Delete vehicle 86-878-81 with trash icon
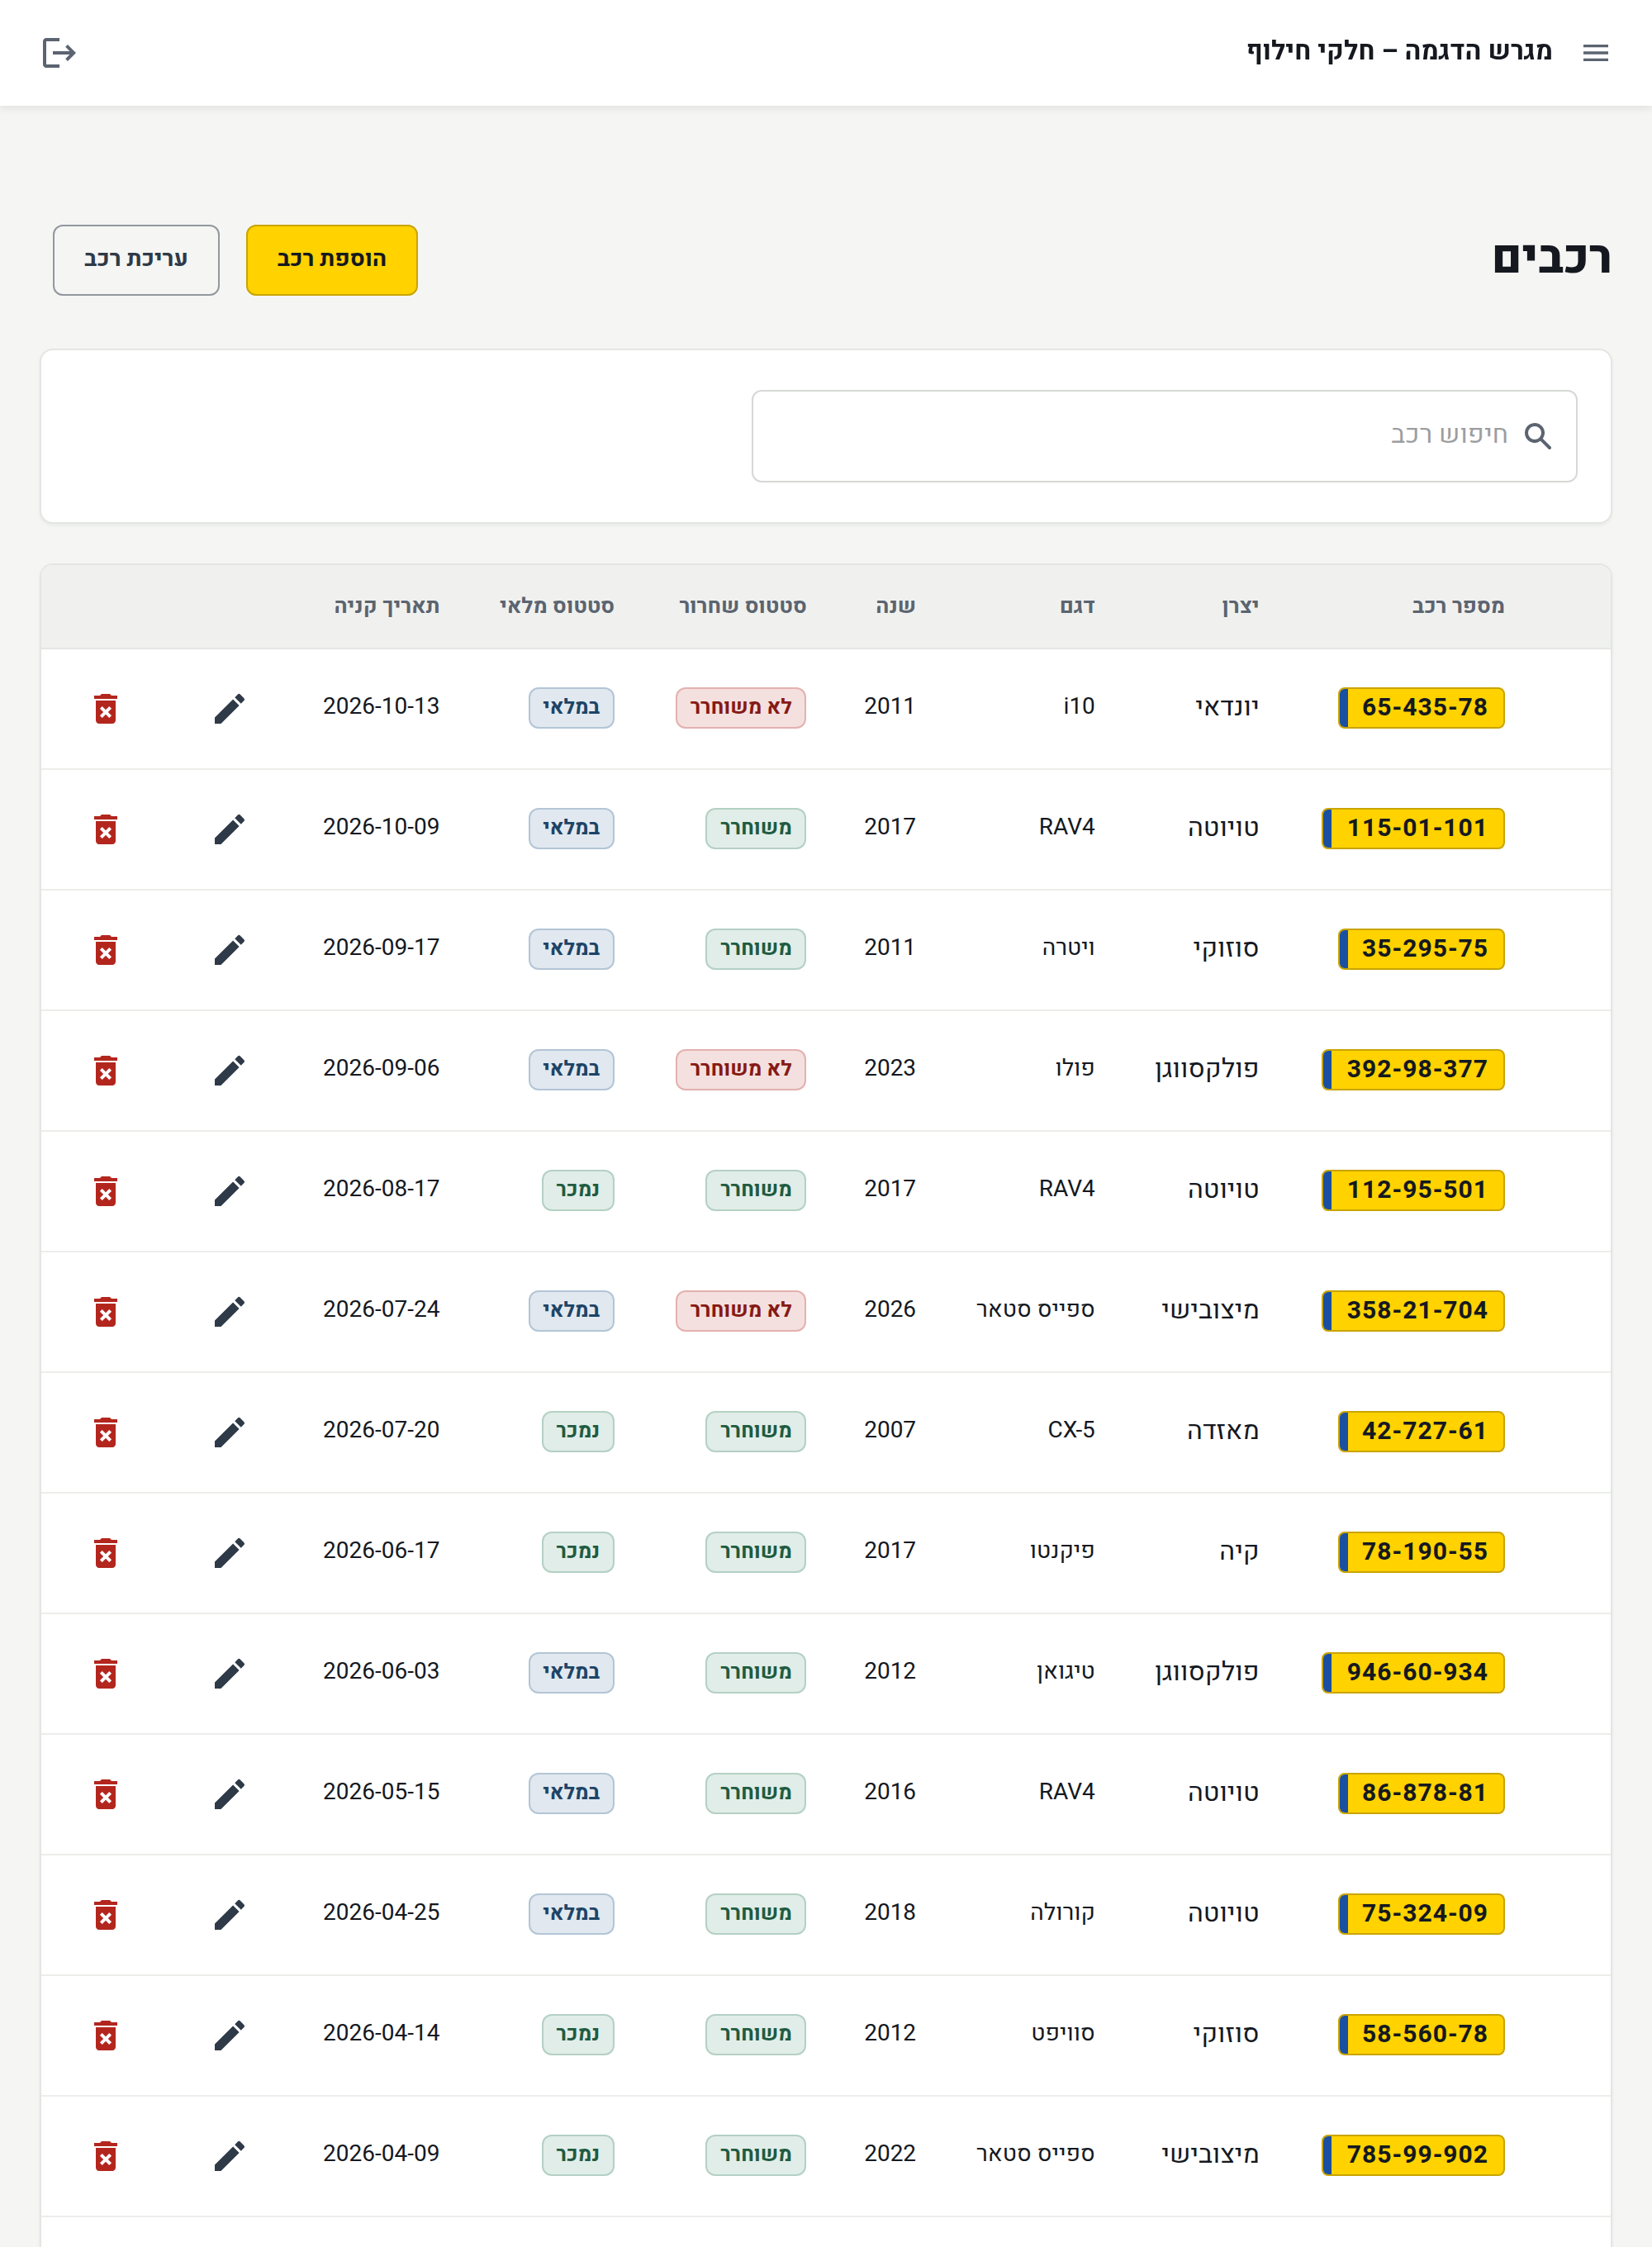Image resolution: width=1652 pixels, height=2247 pixels. [106, 1793]
